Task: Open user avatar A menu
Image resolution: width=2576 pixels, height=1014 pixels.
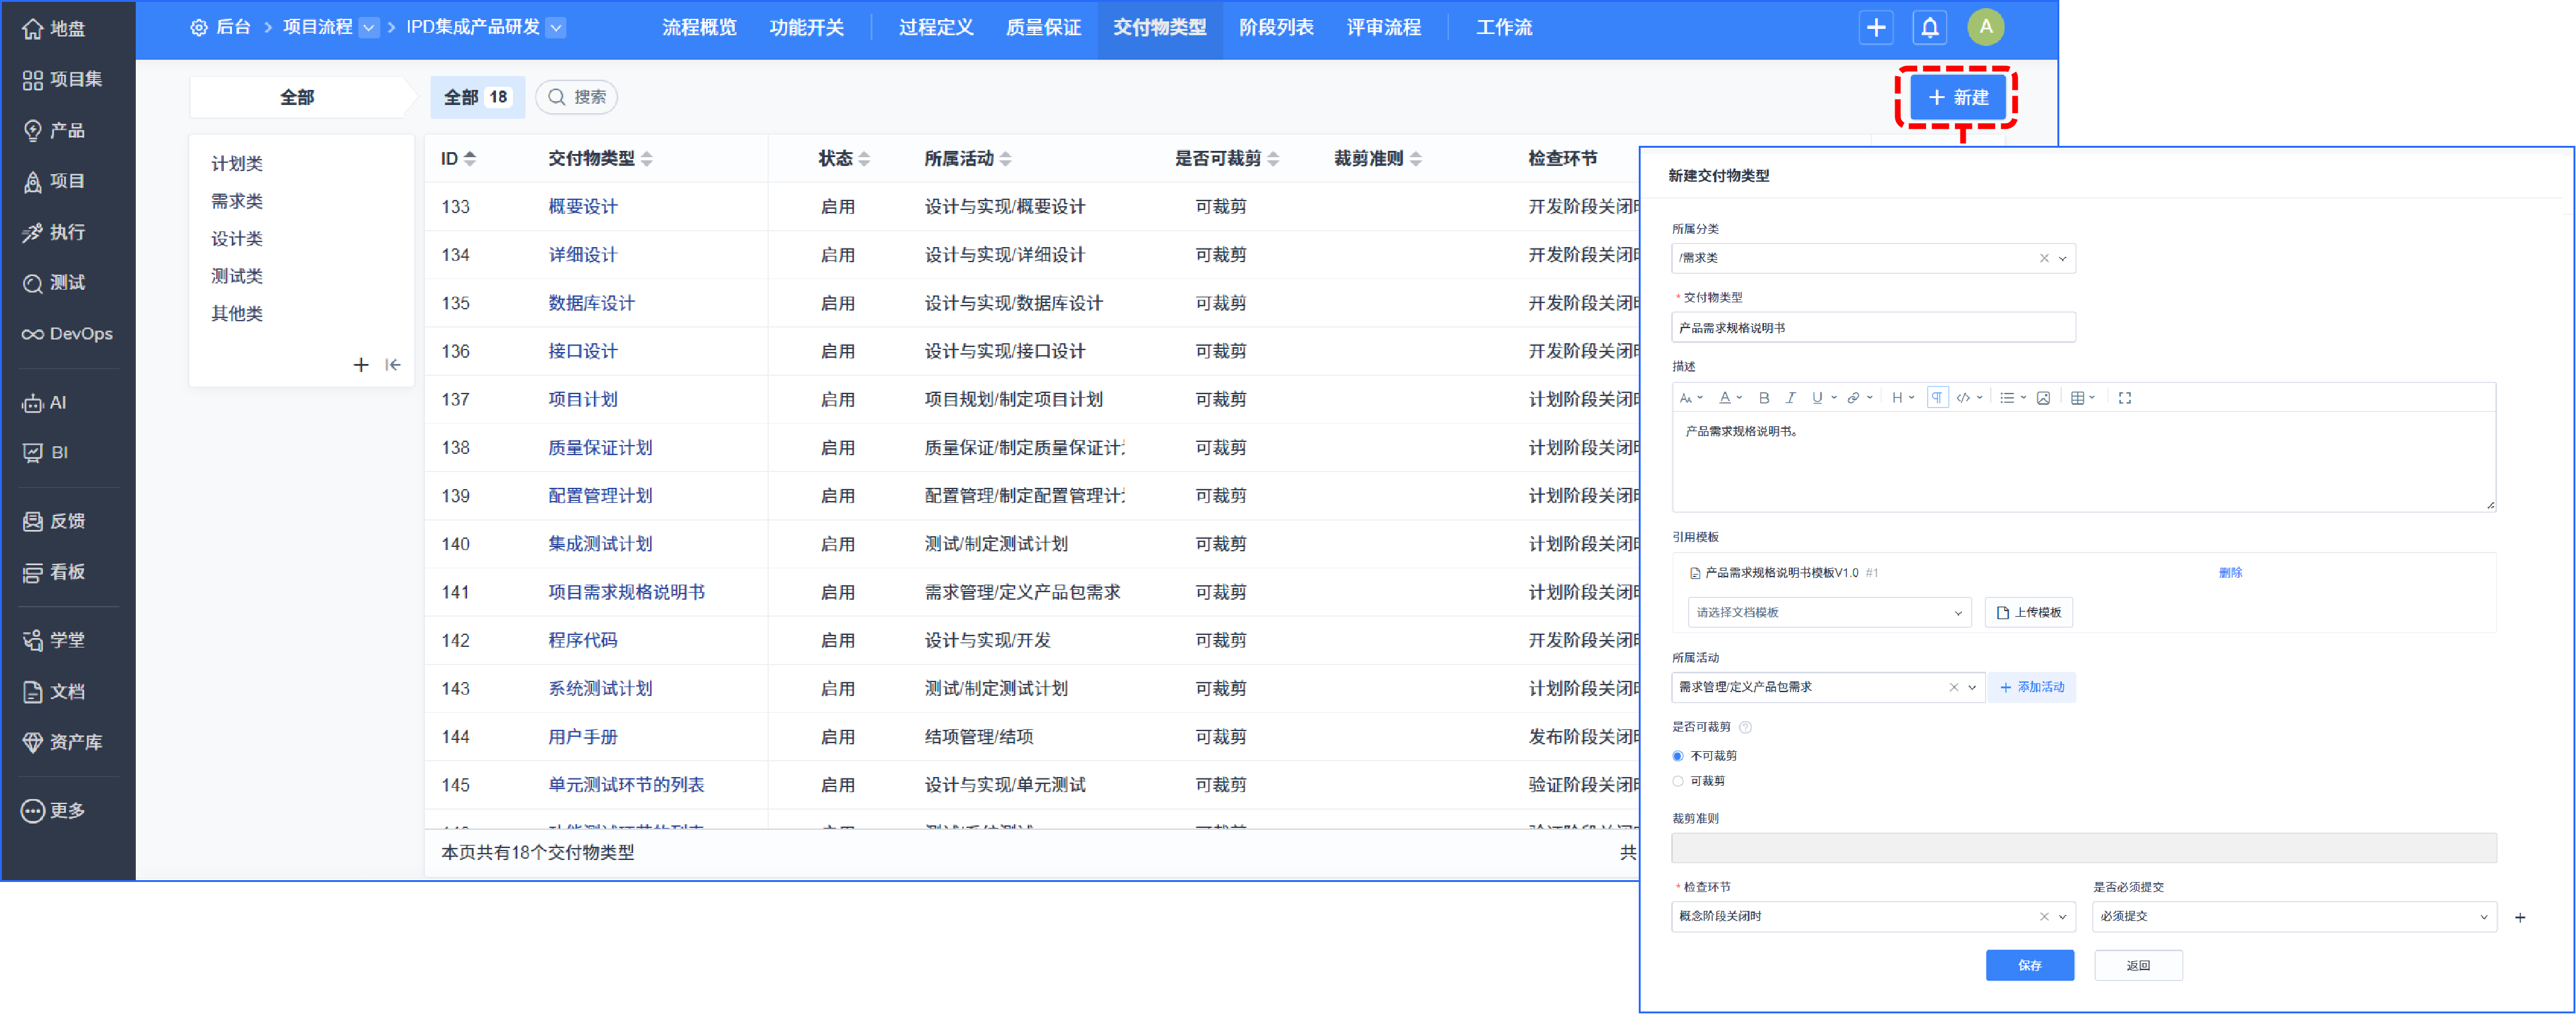Action: 1986,27
